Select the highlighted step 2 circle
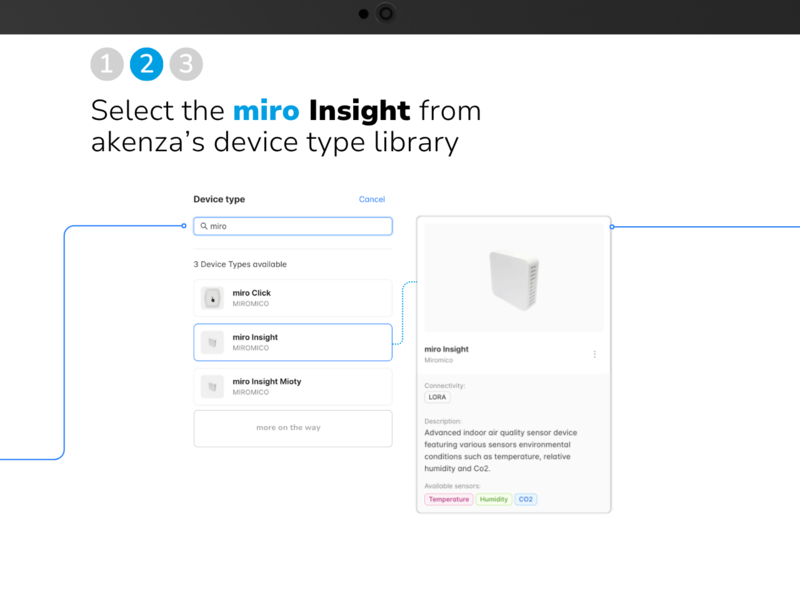The width and height of the screenshot is (800, 600). click(146, 65)
